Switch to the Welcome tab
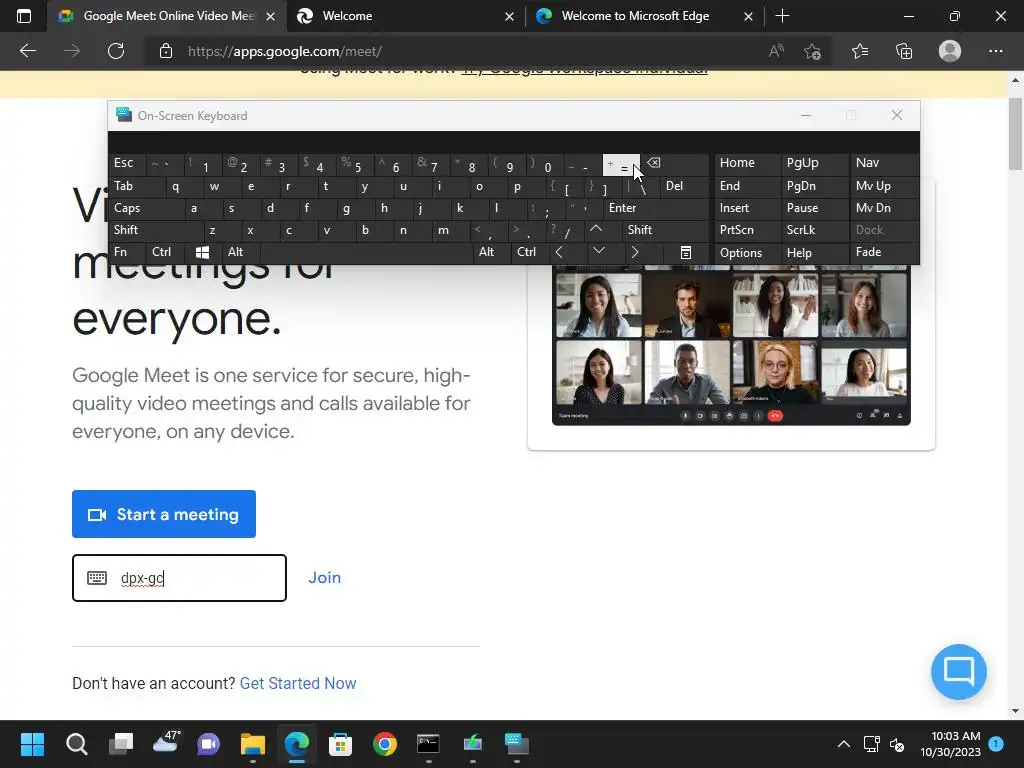 [x=405, y=16]
